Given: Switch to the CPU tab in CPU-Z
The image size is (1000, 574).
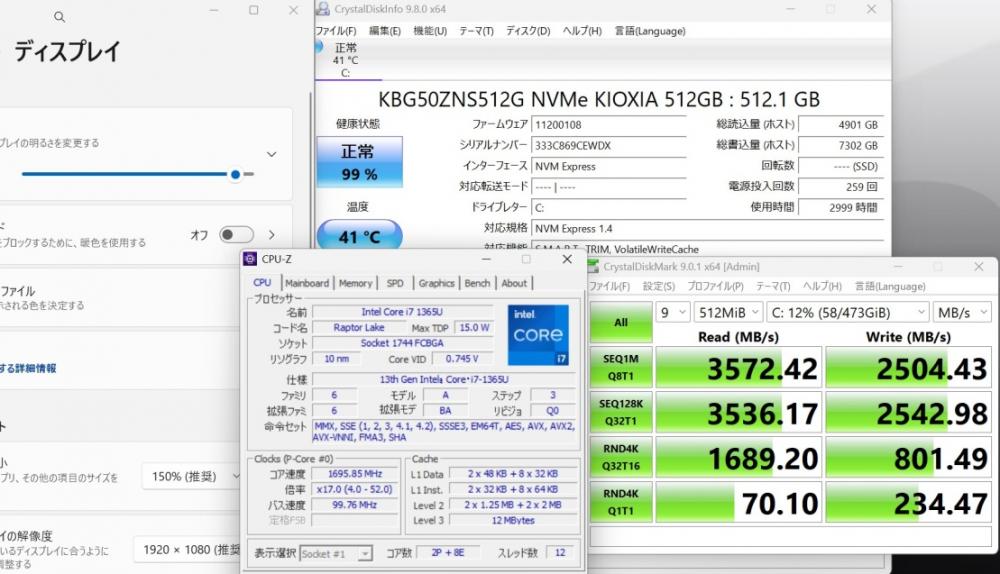Looking at the screenshot, I should coord(262,283).
